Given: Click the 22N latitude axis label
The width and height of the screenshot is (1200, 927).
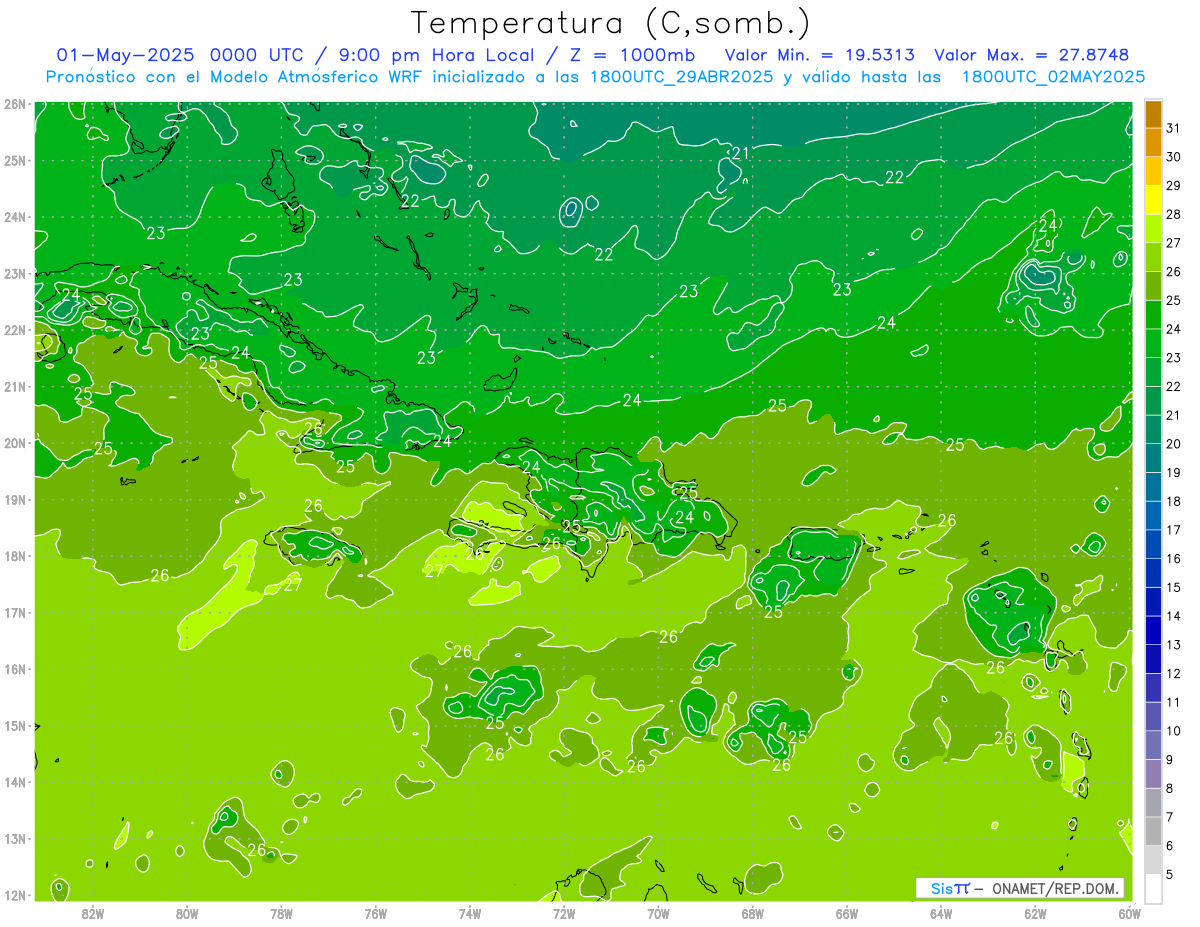Looking at the screenshot, I should coord(14,330).
